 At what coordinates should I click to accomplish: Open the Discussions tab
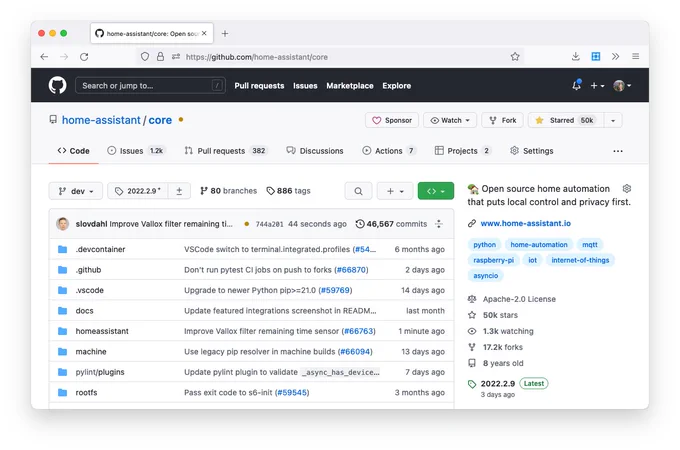(x=315, y=151)
